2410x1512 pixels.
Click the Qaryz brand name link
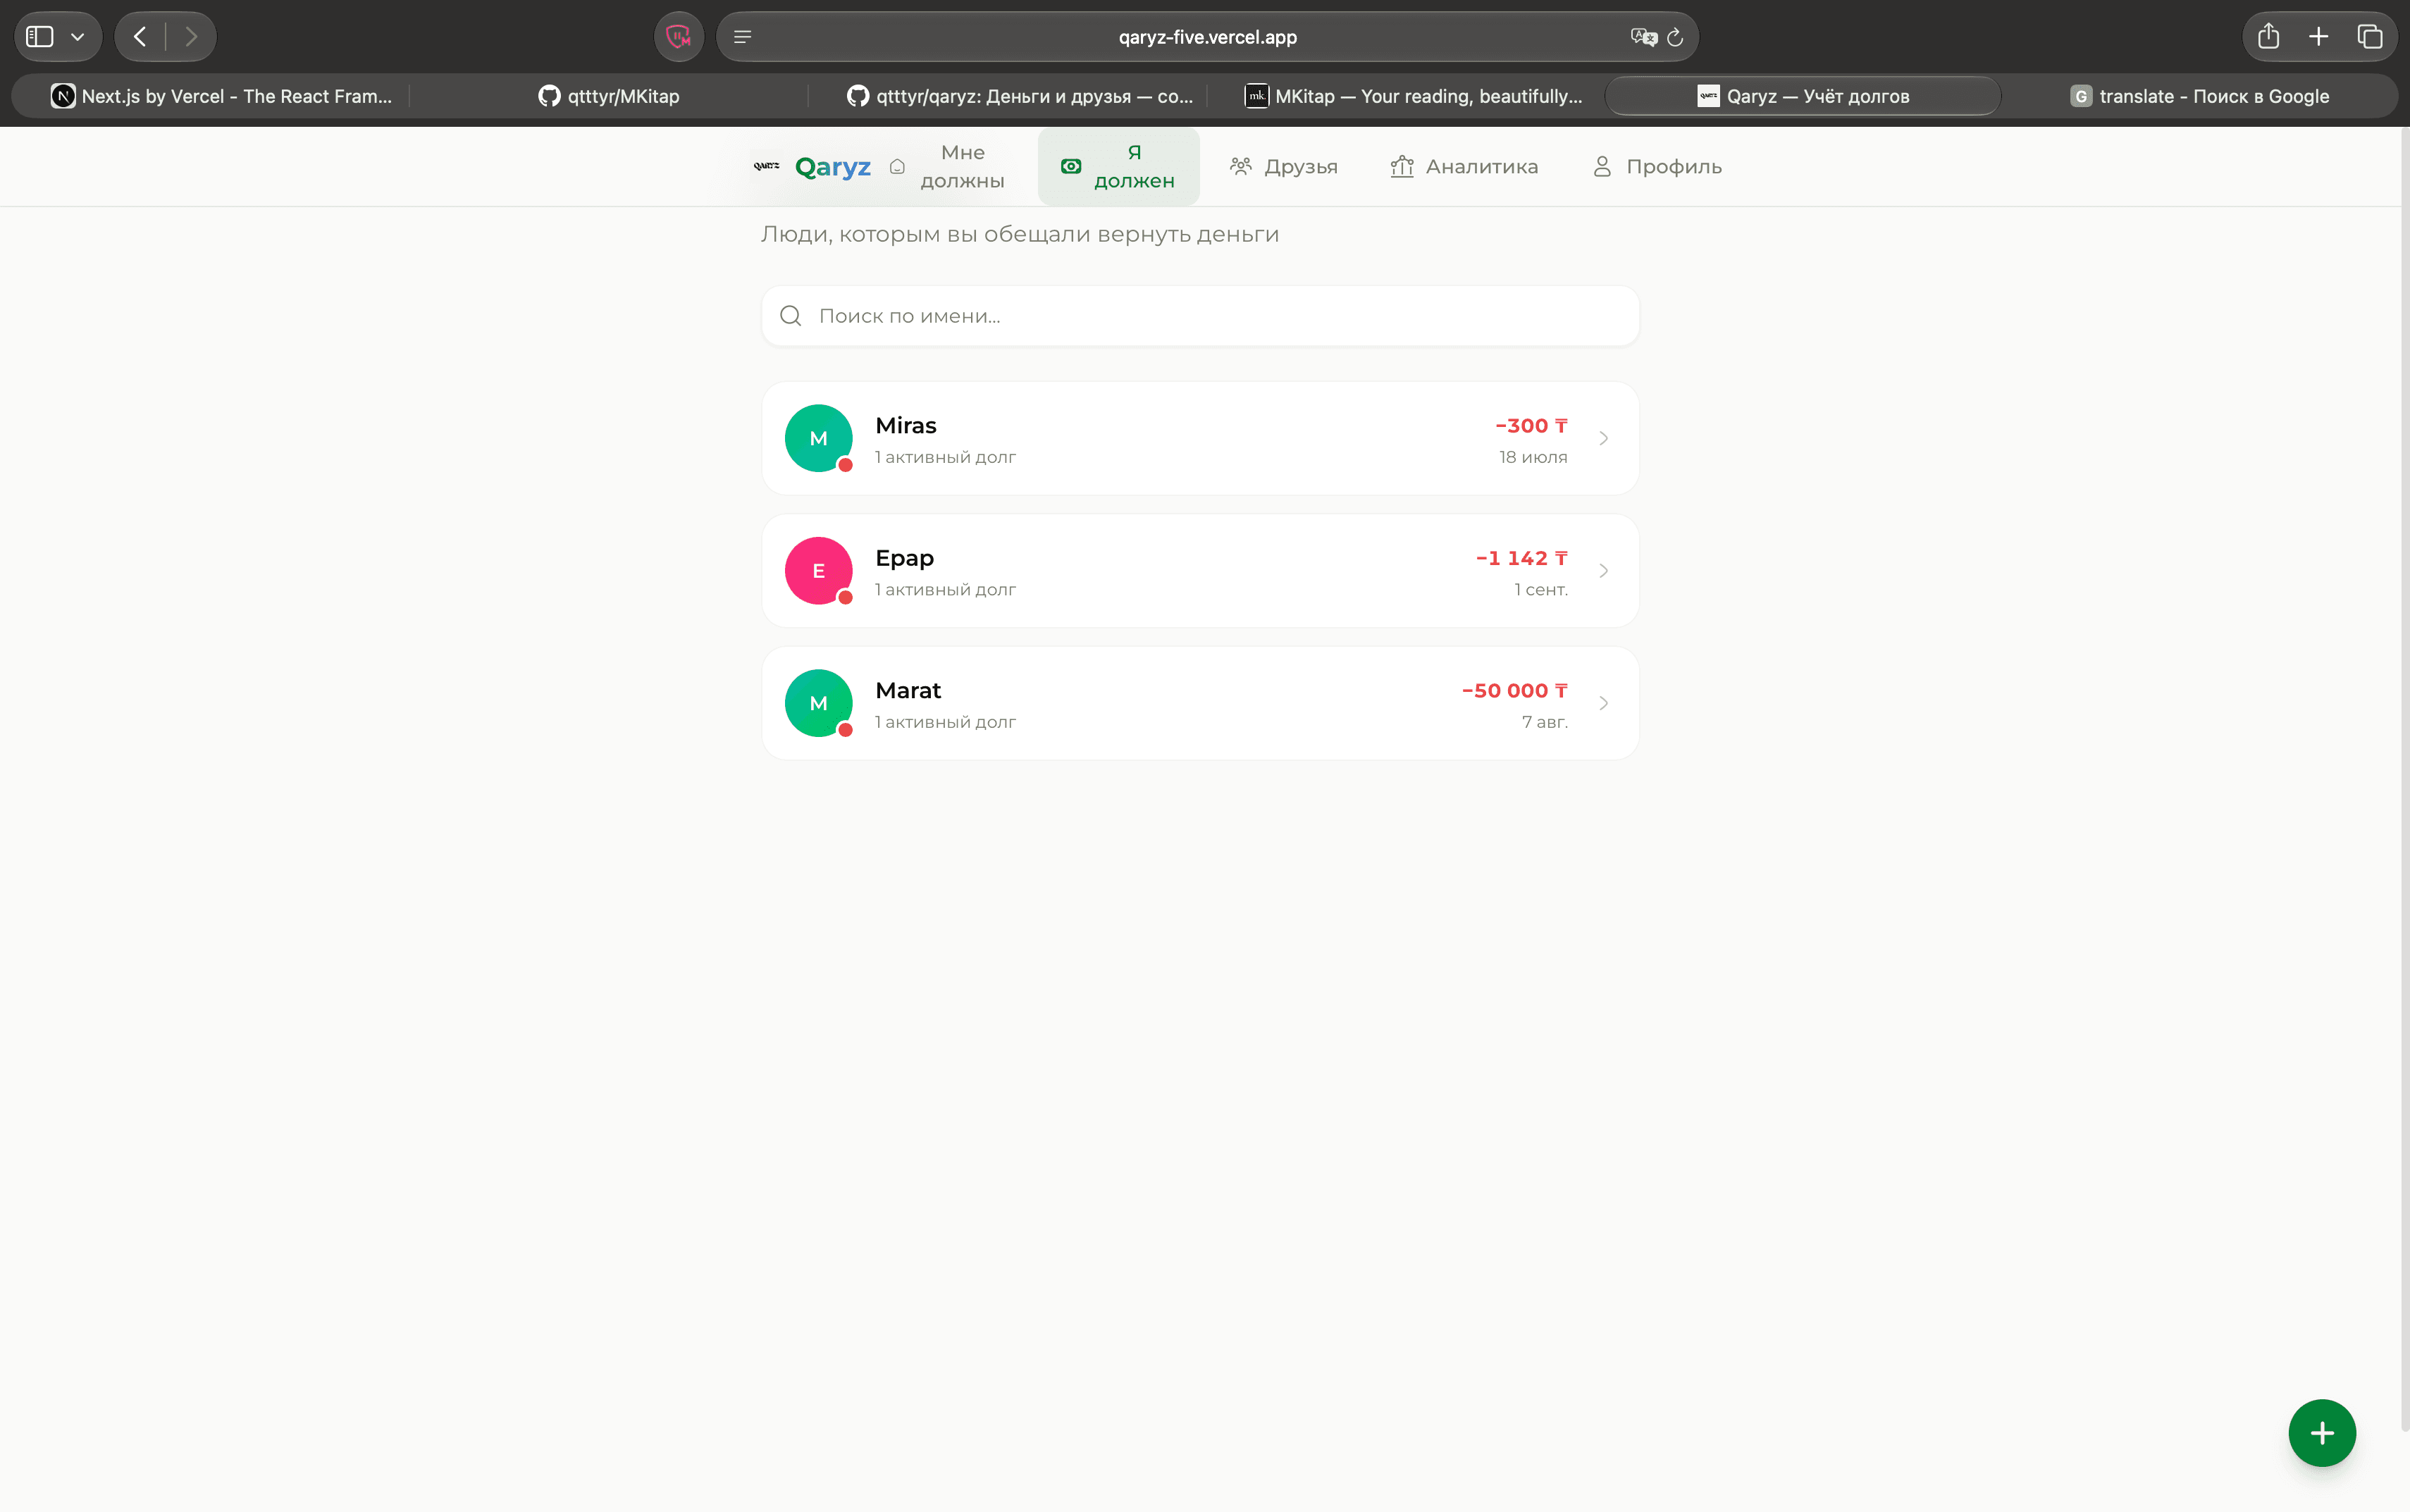(833, 166)
